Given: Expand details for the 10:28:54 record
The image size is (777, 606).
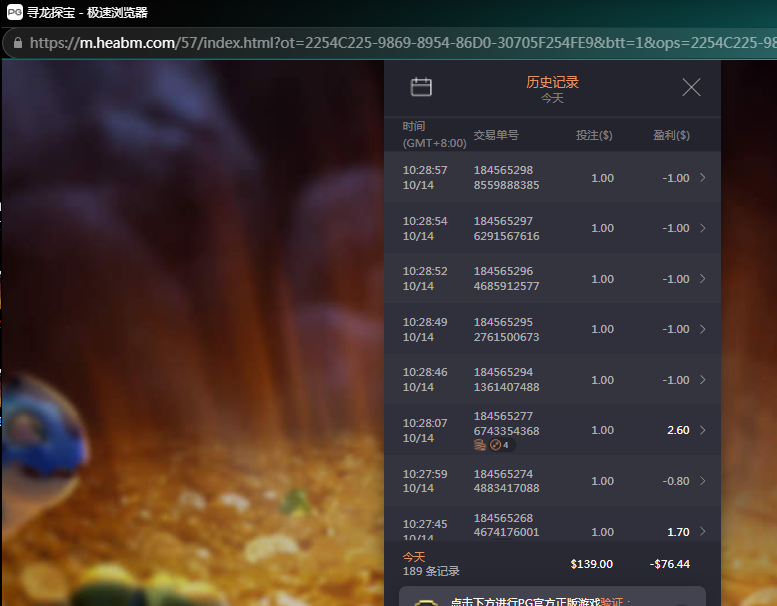Looking at the screenshot, I should click(702, 228).
